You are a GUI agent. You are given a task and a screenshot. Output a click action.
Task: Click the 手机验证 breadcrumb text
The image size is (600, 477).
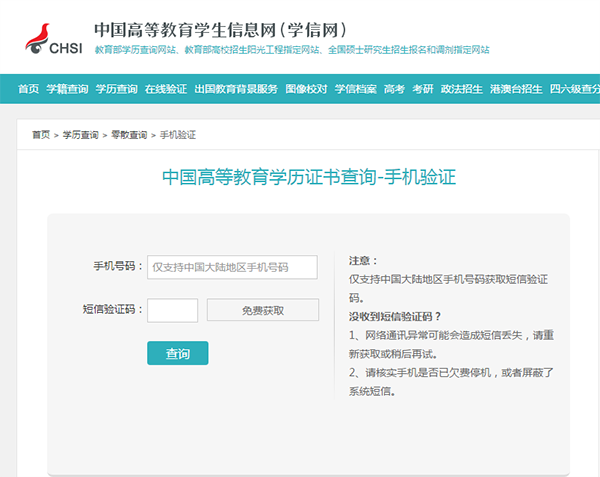pyautogui.click(x=178, y=135)
